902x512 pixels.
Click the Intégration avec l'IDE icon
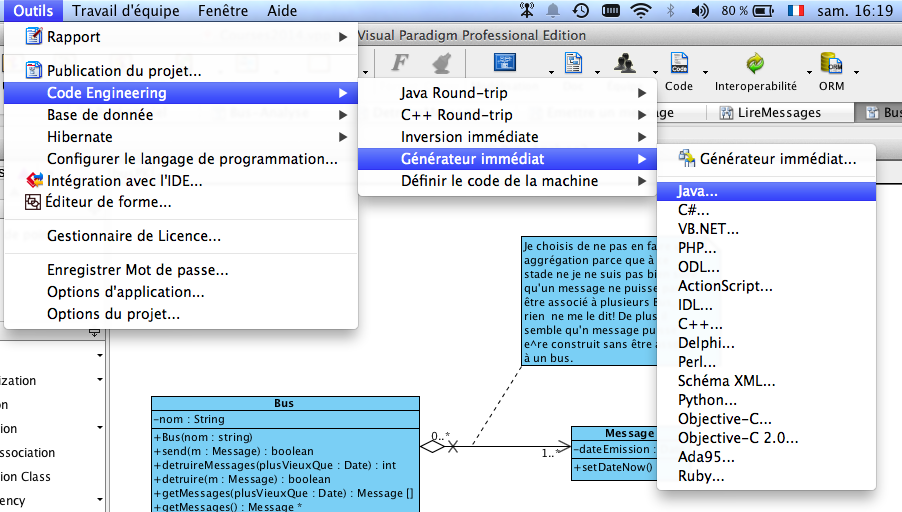[x=34, y=181]
